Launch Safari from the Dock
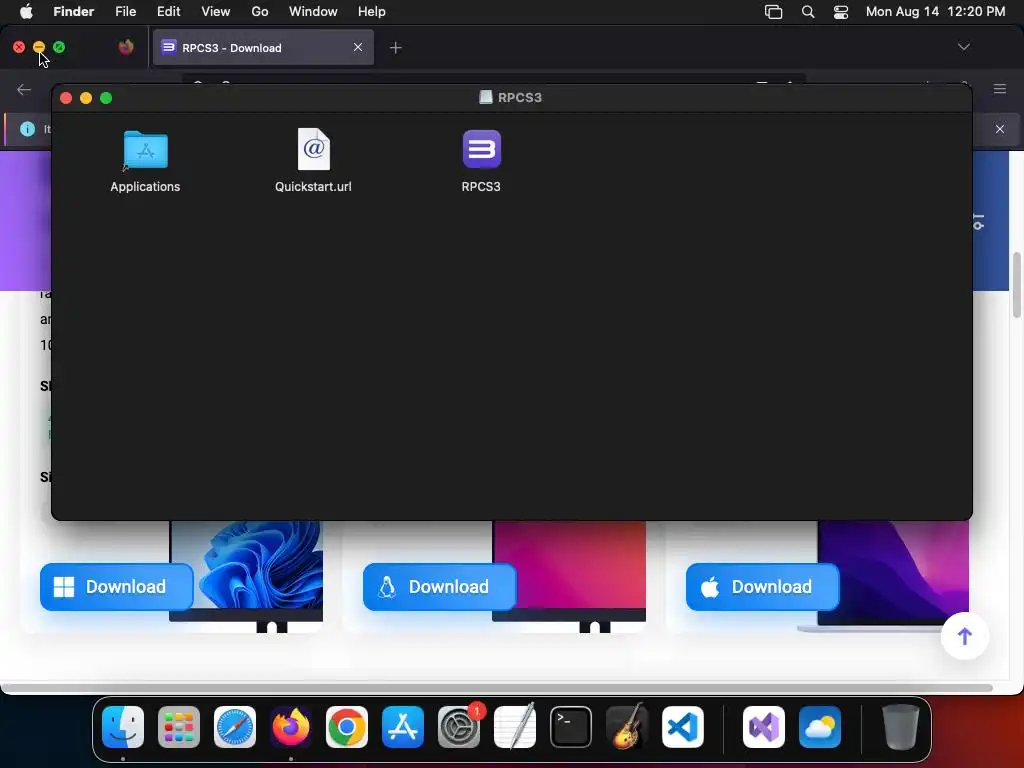The height and width of the screenshot is (768, 1024). (235, 727)
